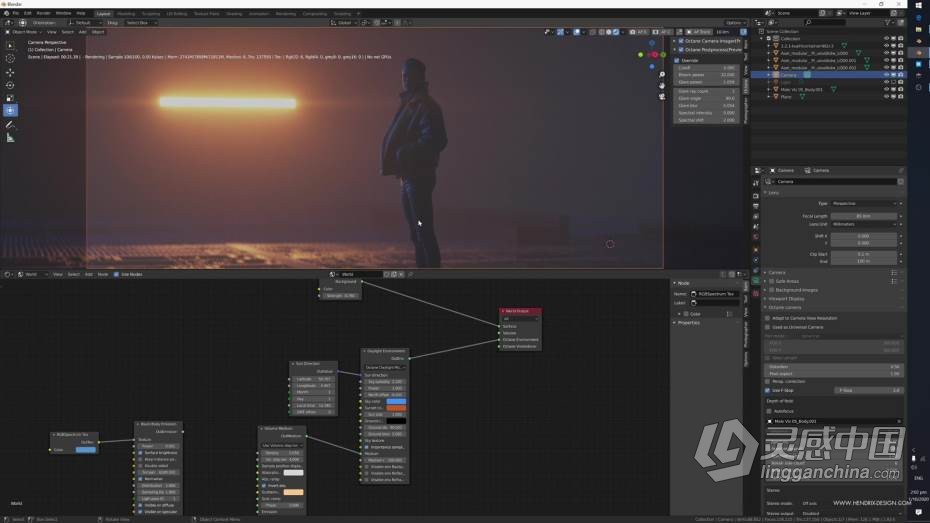Enable the Autofocus checkbox
930x523 pixels.
pyautogui.click(x=769, y=411)
